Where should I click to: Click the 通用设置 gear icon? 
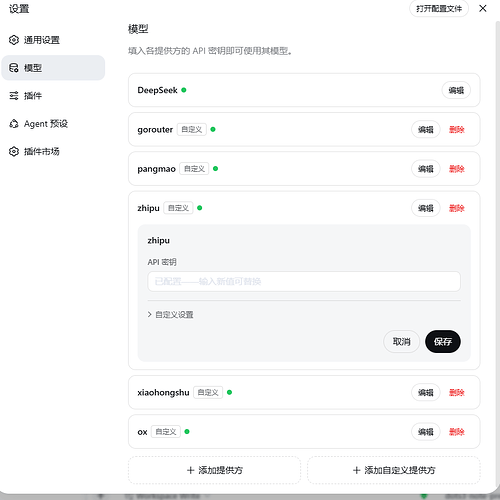point(14,40)
